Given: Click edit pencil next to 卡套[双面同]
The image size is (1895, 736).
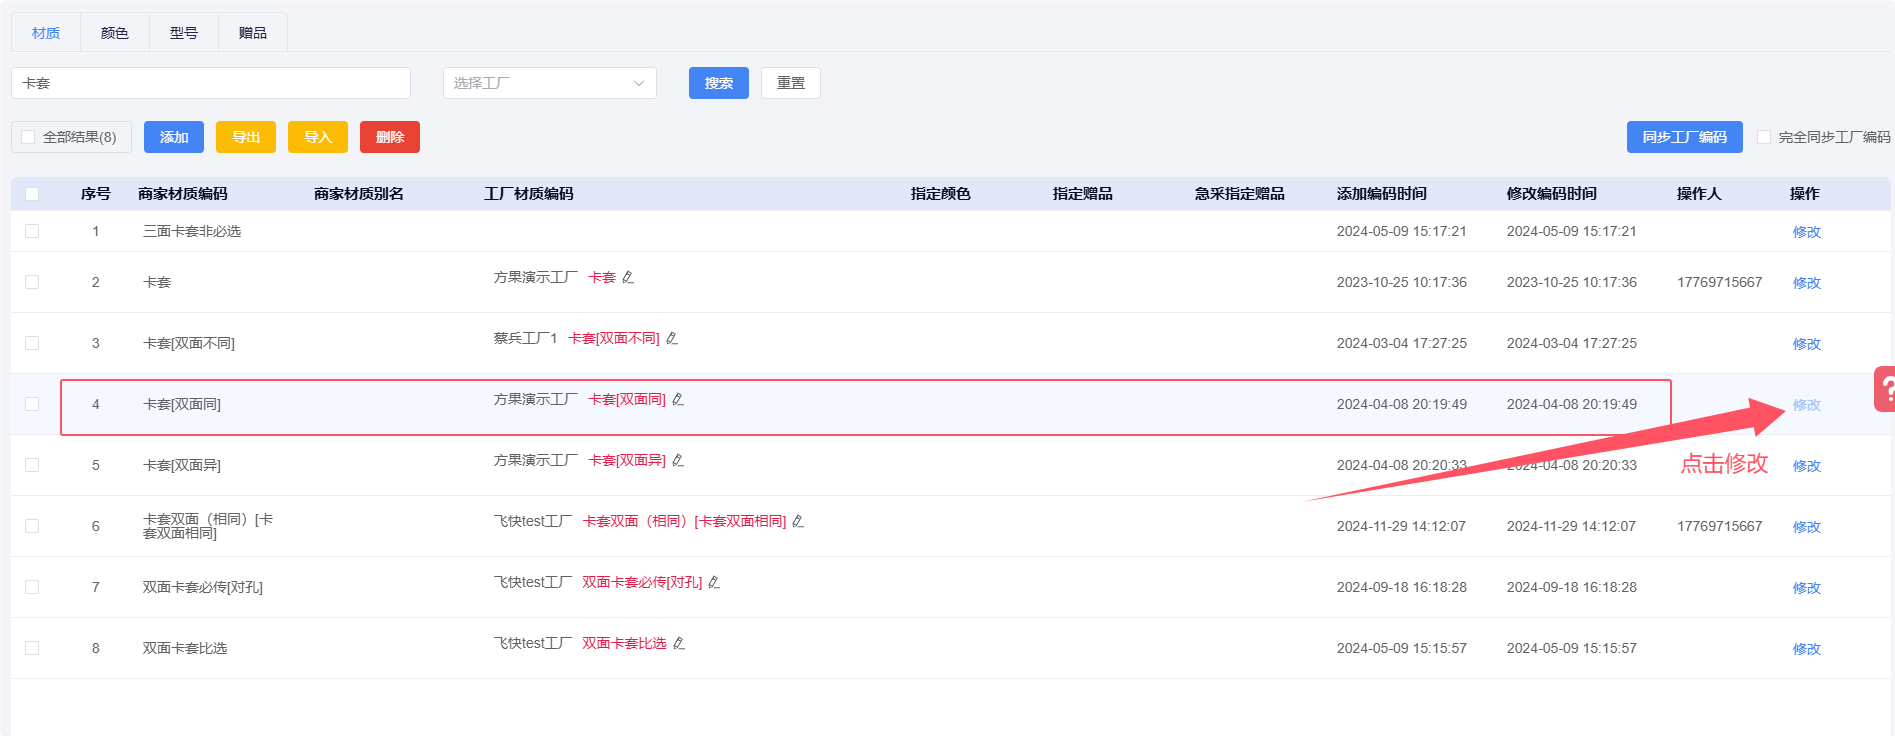Looking at the screenshot, I should (x=678, y=399).
